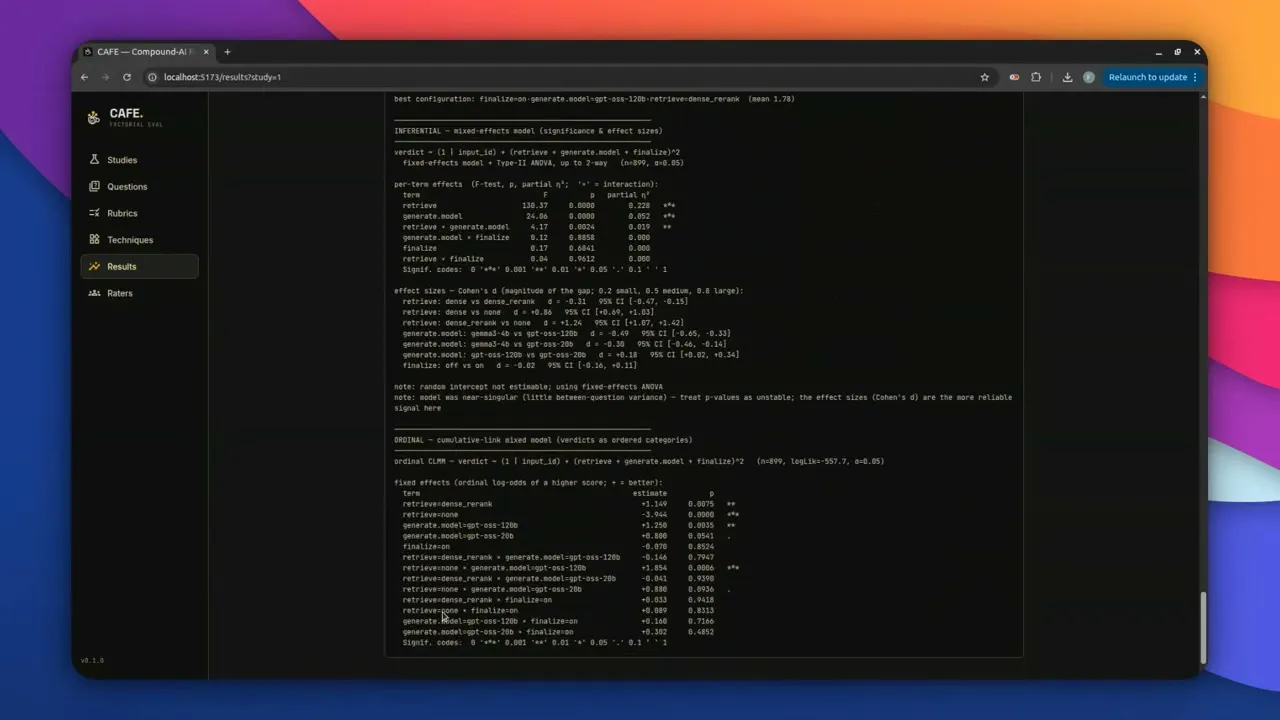The height and width of the screenshot is (720, 1280).
Task: Click 'retrieve: dense_rerank vs none' effect size line
Action: 543,323
